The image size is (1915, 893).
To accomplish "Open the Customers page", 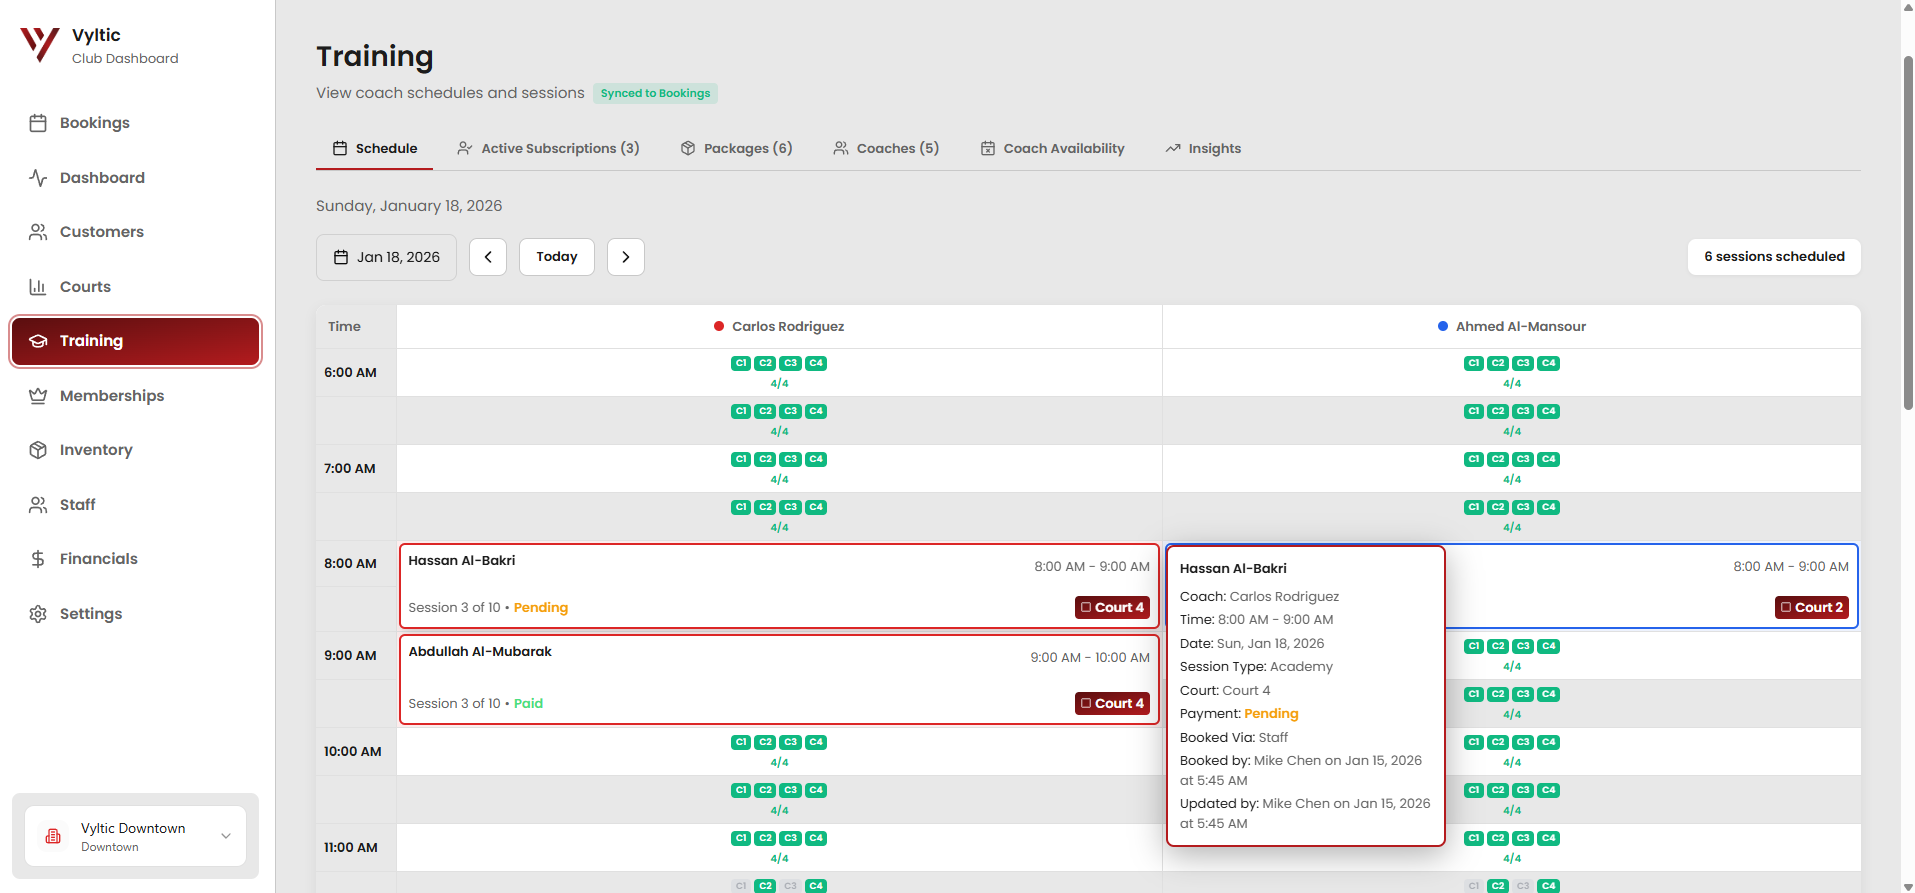I will click(x=101, y=232).
